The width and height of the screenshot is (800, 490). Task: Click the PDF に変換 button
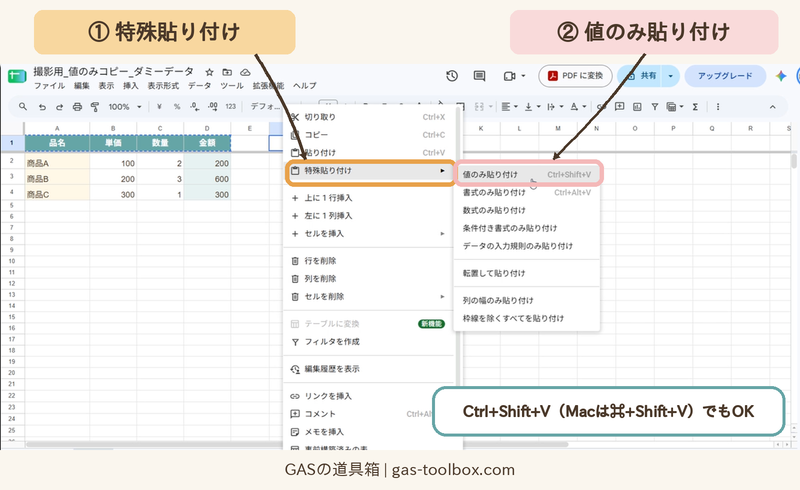tap(575, 76)
